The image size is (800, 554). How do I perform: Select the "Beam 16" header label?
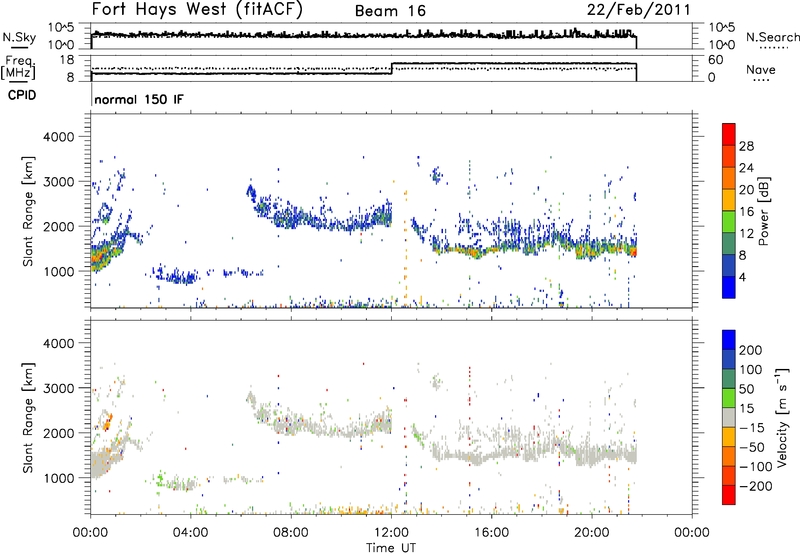pyautogui.click(x=390, y=11)
